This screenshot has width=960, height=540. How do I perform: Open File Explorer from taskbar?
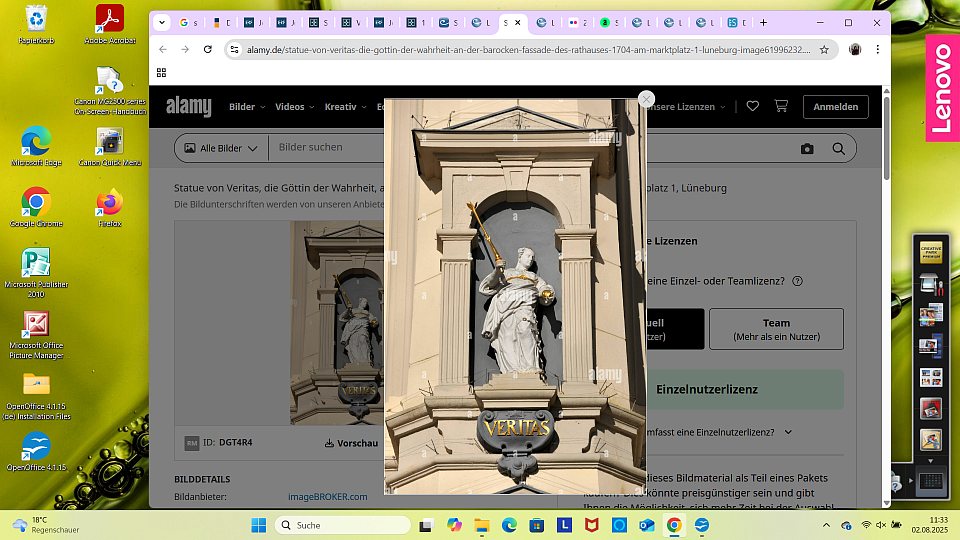482,525
